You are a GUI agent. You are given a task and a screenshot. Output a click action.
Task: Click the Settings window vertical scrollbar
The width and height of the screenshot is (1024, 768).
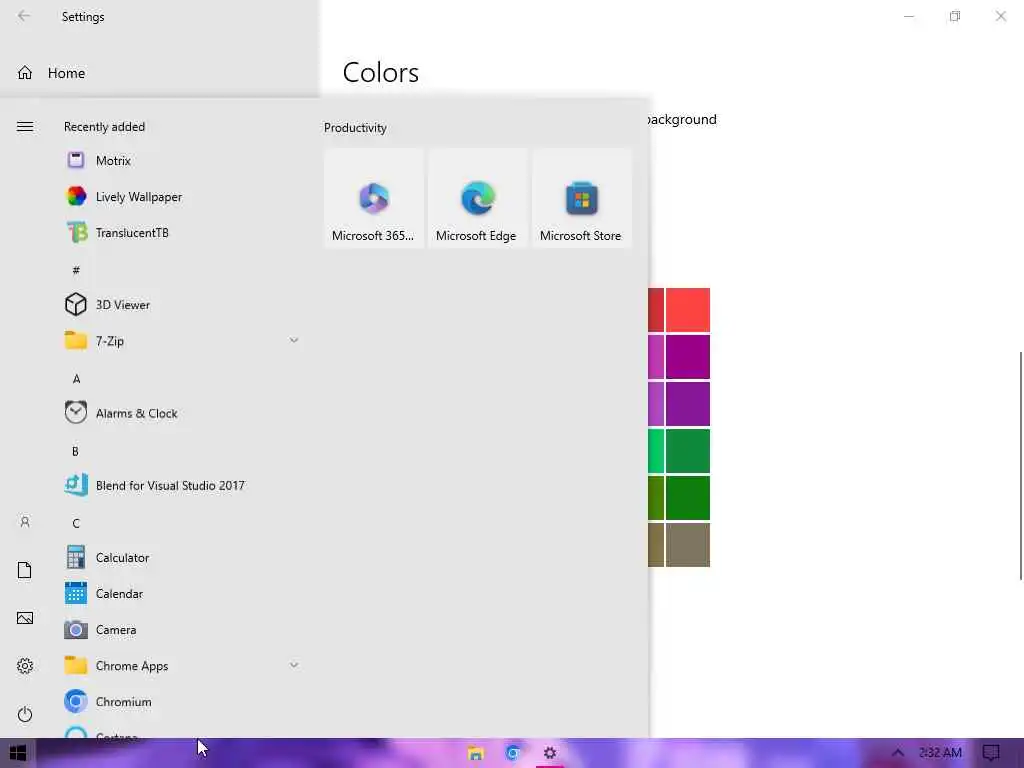coord(1021,465)
